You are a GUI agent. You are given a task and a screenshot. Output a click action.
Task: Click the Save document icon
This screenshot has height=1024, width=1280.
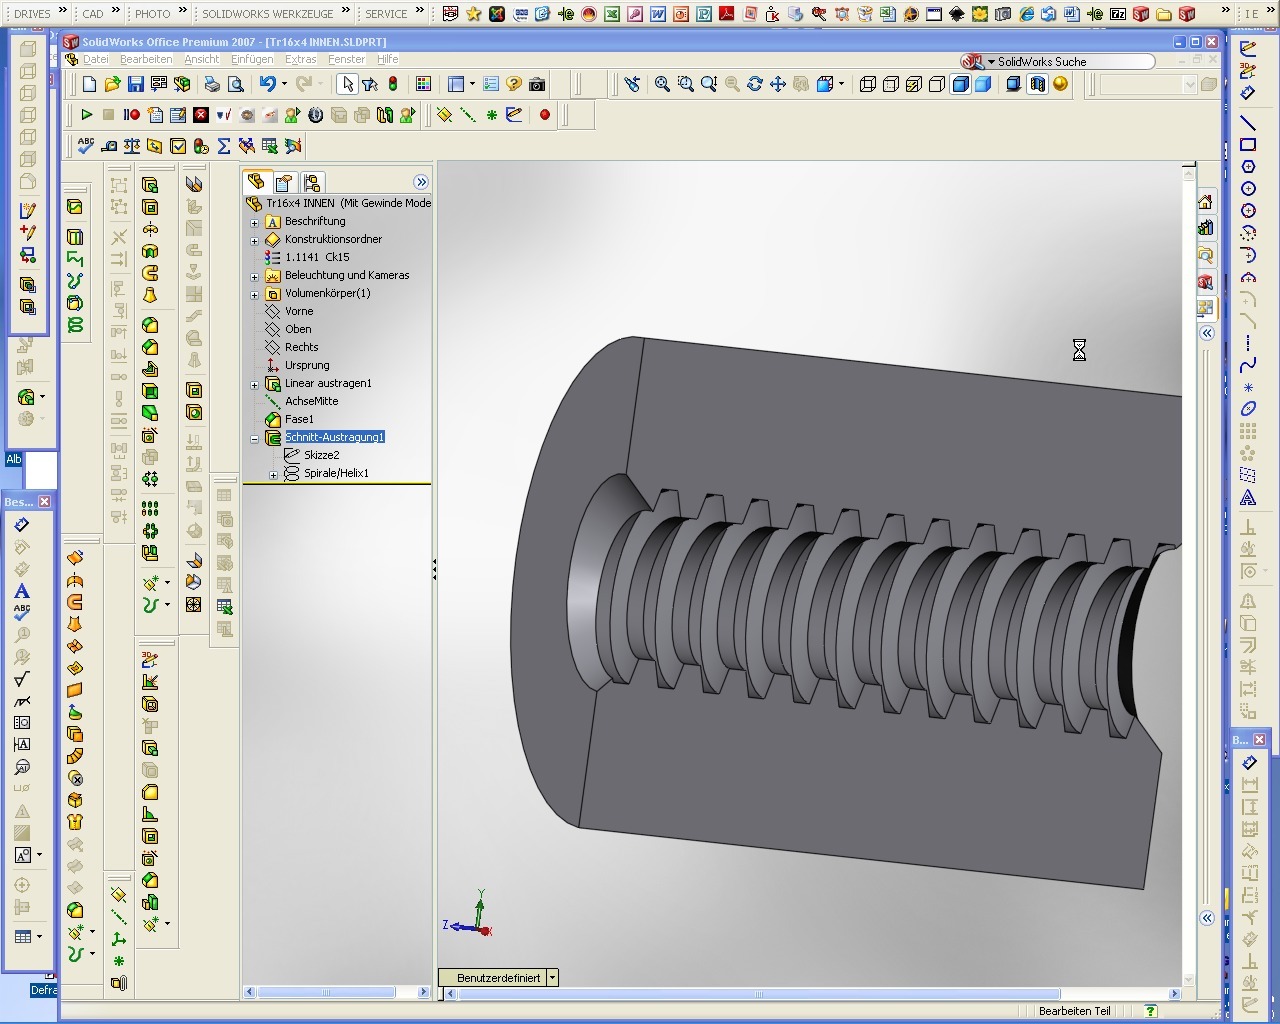coord(135,84)
